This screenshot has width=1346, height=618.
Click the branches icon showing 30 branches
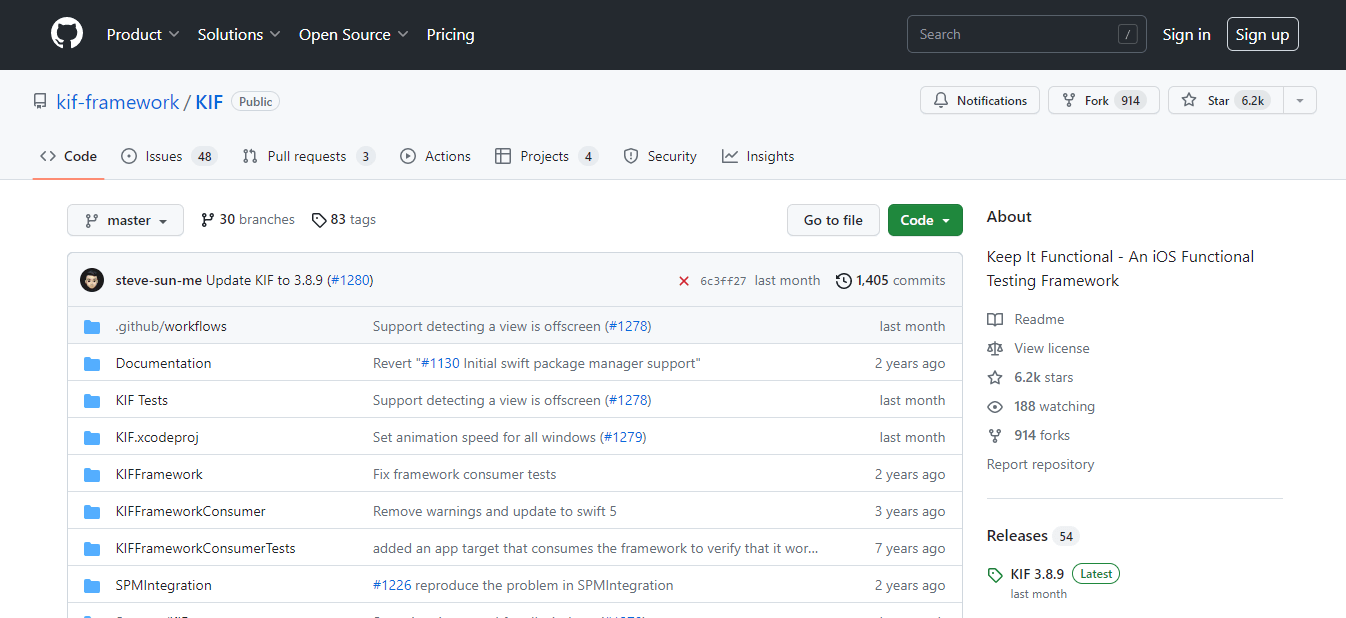(208, 220)
